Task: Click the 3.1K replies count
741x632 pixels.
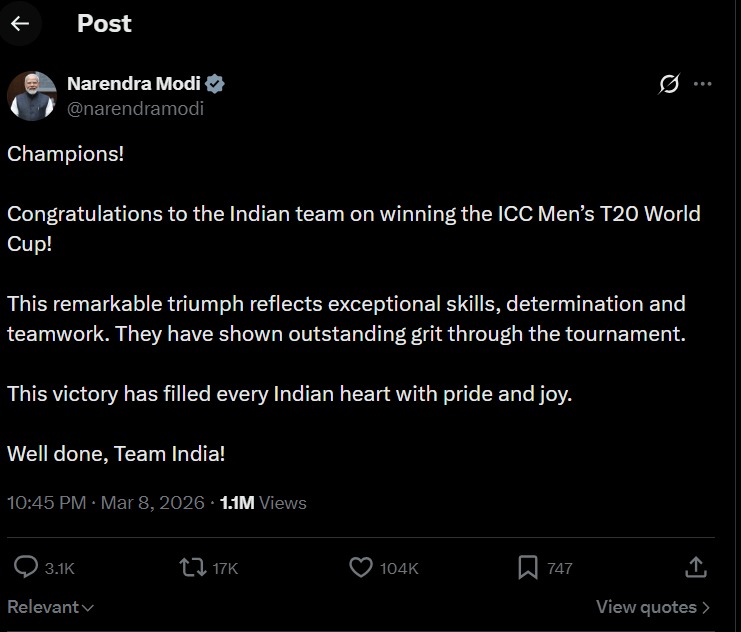Action: [60, 569]
